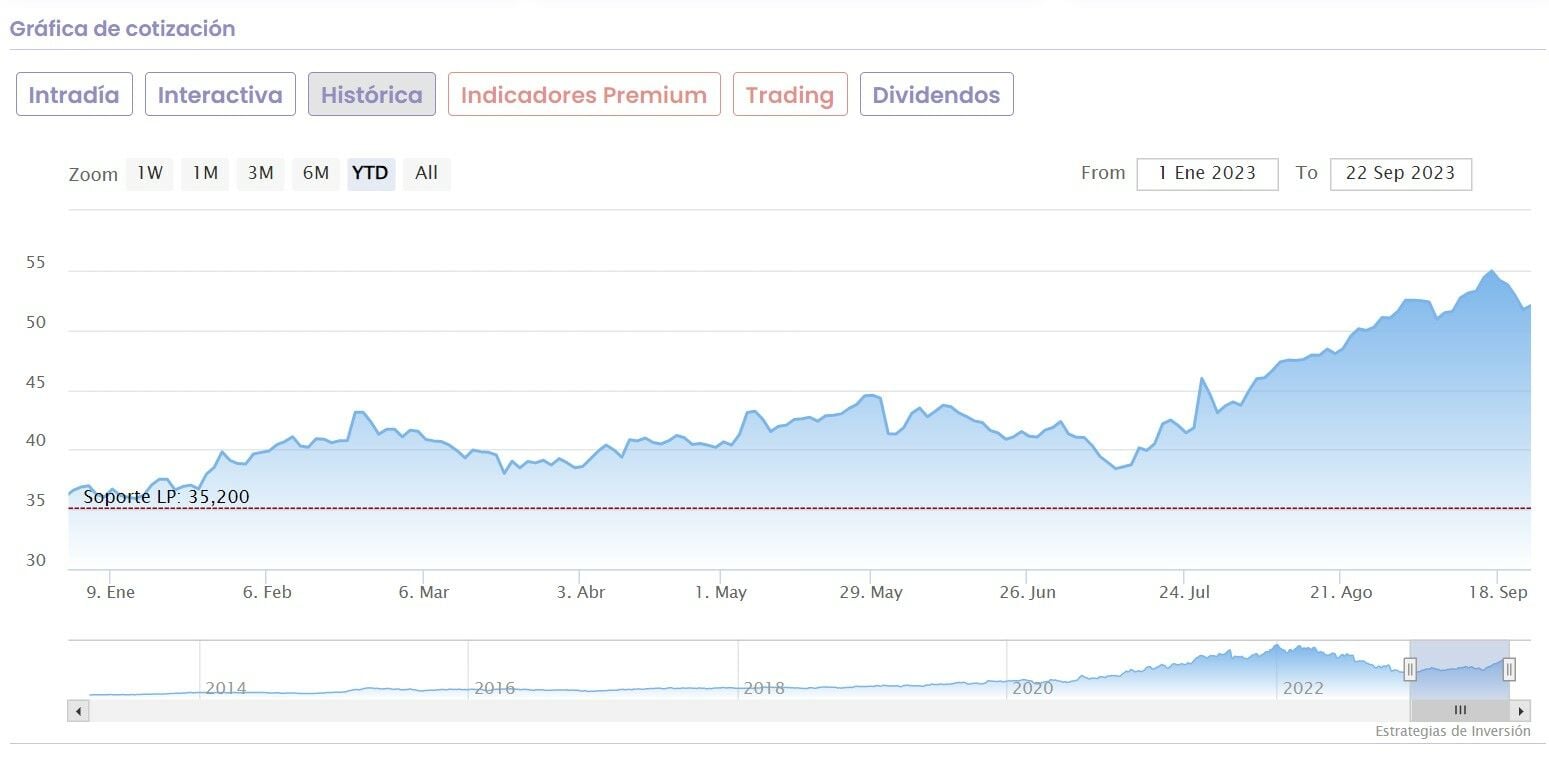Edit the From date field

pos(1207,173)
